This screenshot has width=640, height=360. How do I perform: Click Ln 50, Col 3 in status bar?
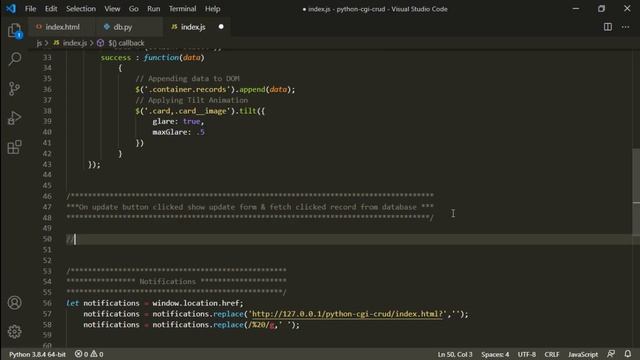pos(455,354)
